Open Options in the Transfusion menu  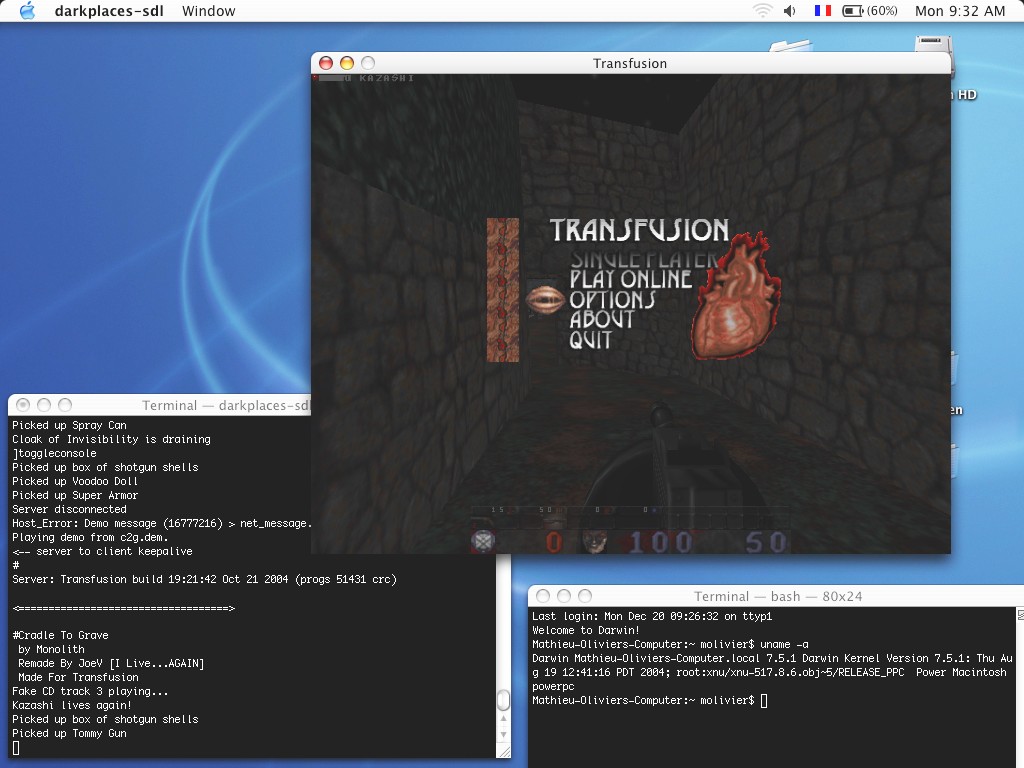point(612,300)
